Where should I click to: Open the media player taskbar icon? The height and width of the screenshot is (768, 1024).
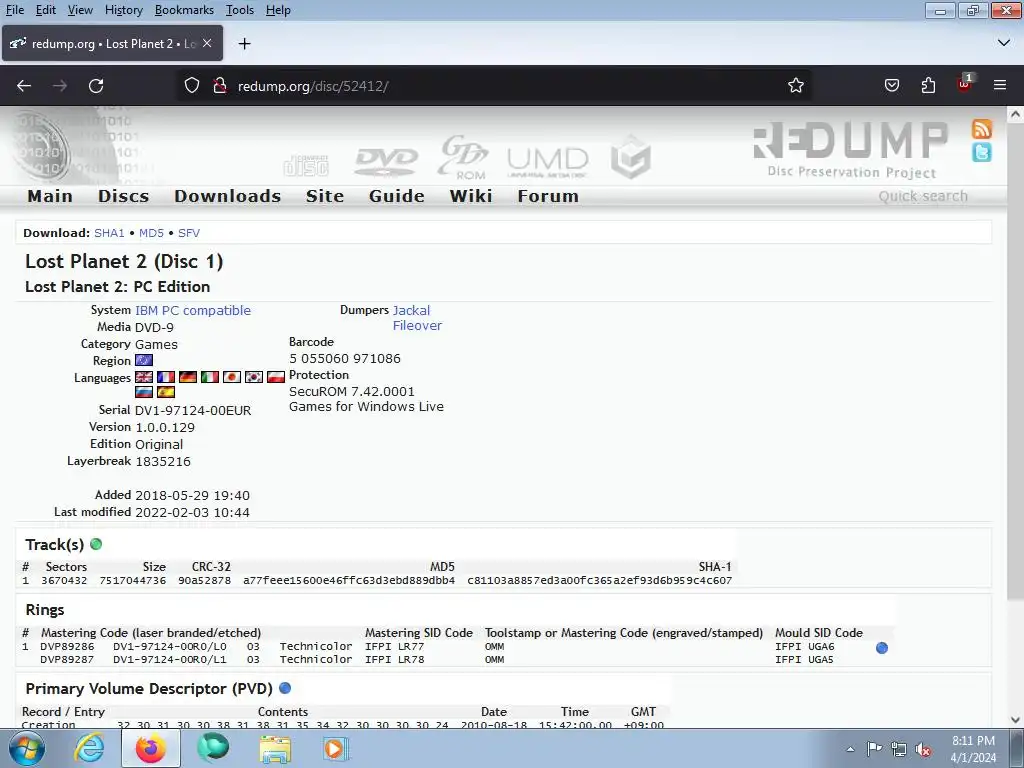[x=336, y=748]
